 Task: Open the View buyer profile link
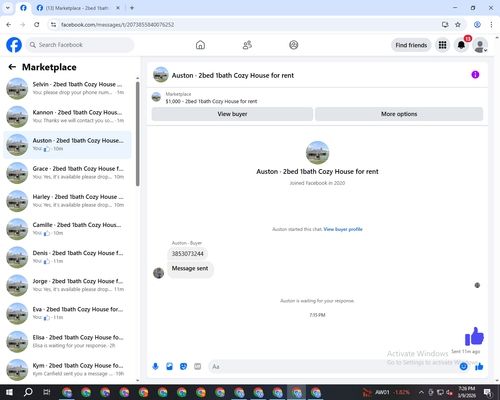click(343, 229)
